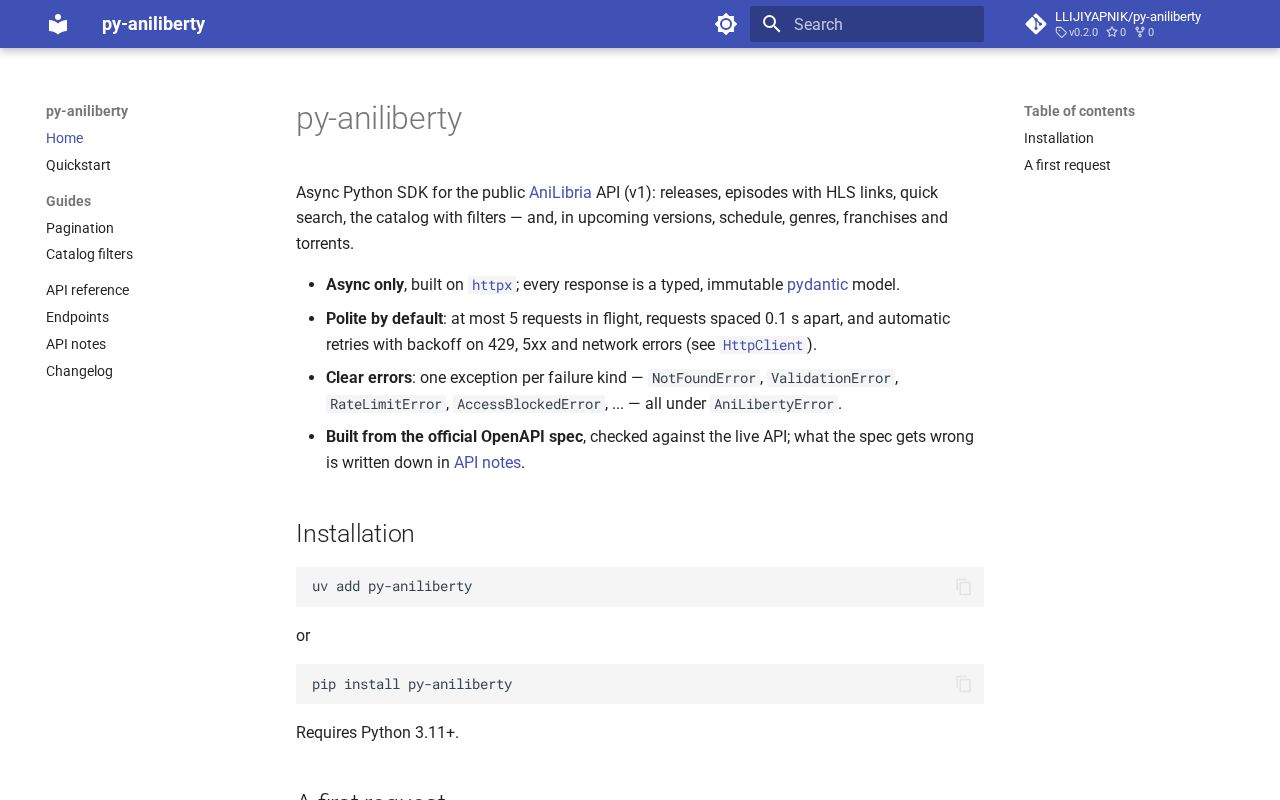The height and width of the screenshot is (800, 1280).
Task: Click the 'AccessBlockedError' code text
Action: point(529,404)
